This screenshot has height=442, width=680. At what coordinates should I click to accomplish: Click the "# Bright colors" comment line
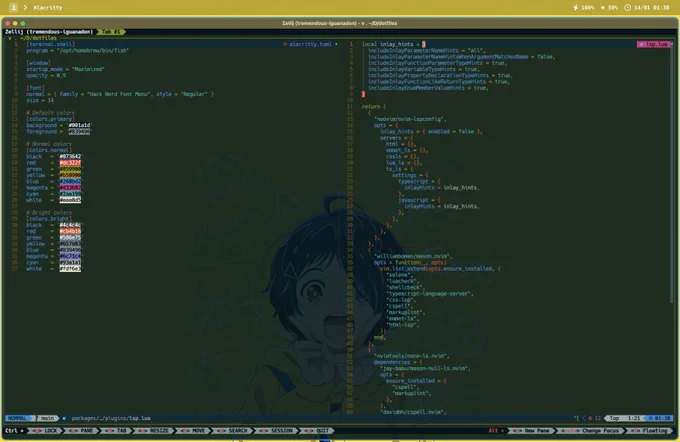(49, 213)
